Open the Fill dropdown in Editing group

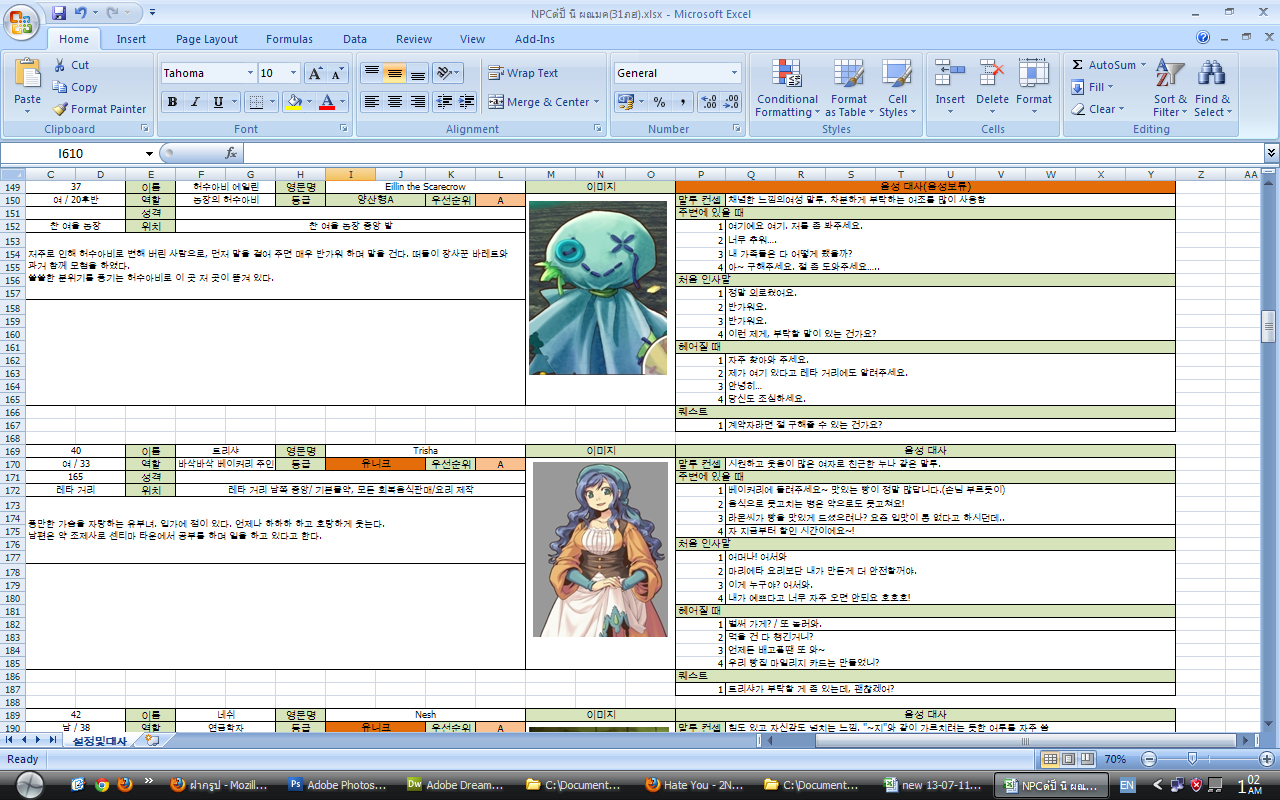pyautogui.click(x=1111, y=87)
